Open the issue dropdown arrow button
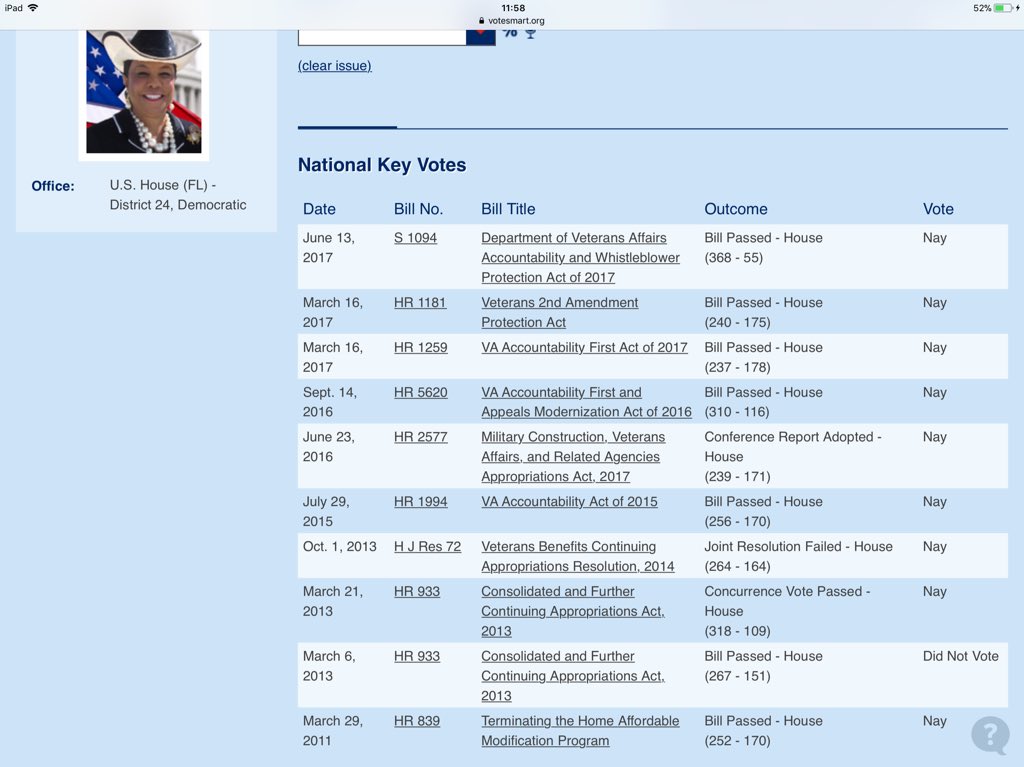1024x767 pixels. coord(481,37)
